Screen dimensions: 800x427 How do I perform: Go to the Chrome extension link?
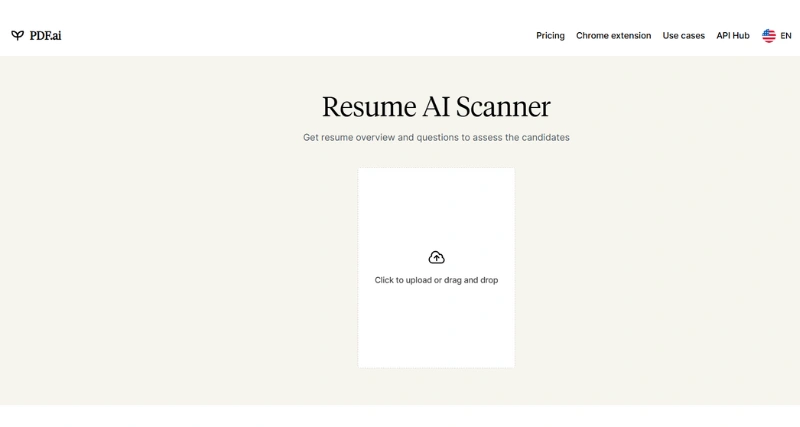pyautogui.click(x=613, y=35)
